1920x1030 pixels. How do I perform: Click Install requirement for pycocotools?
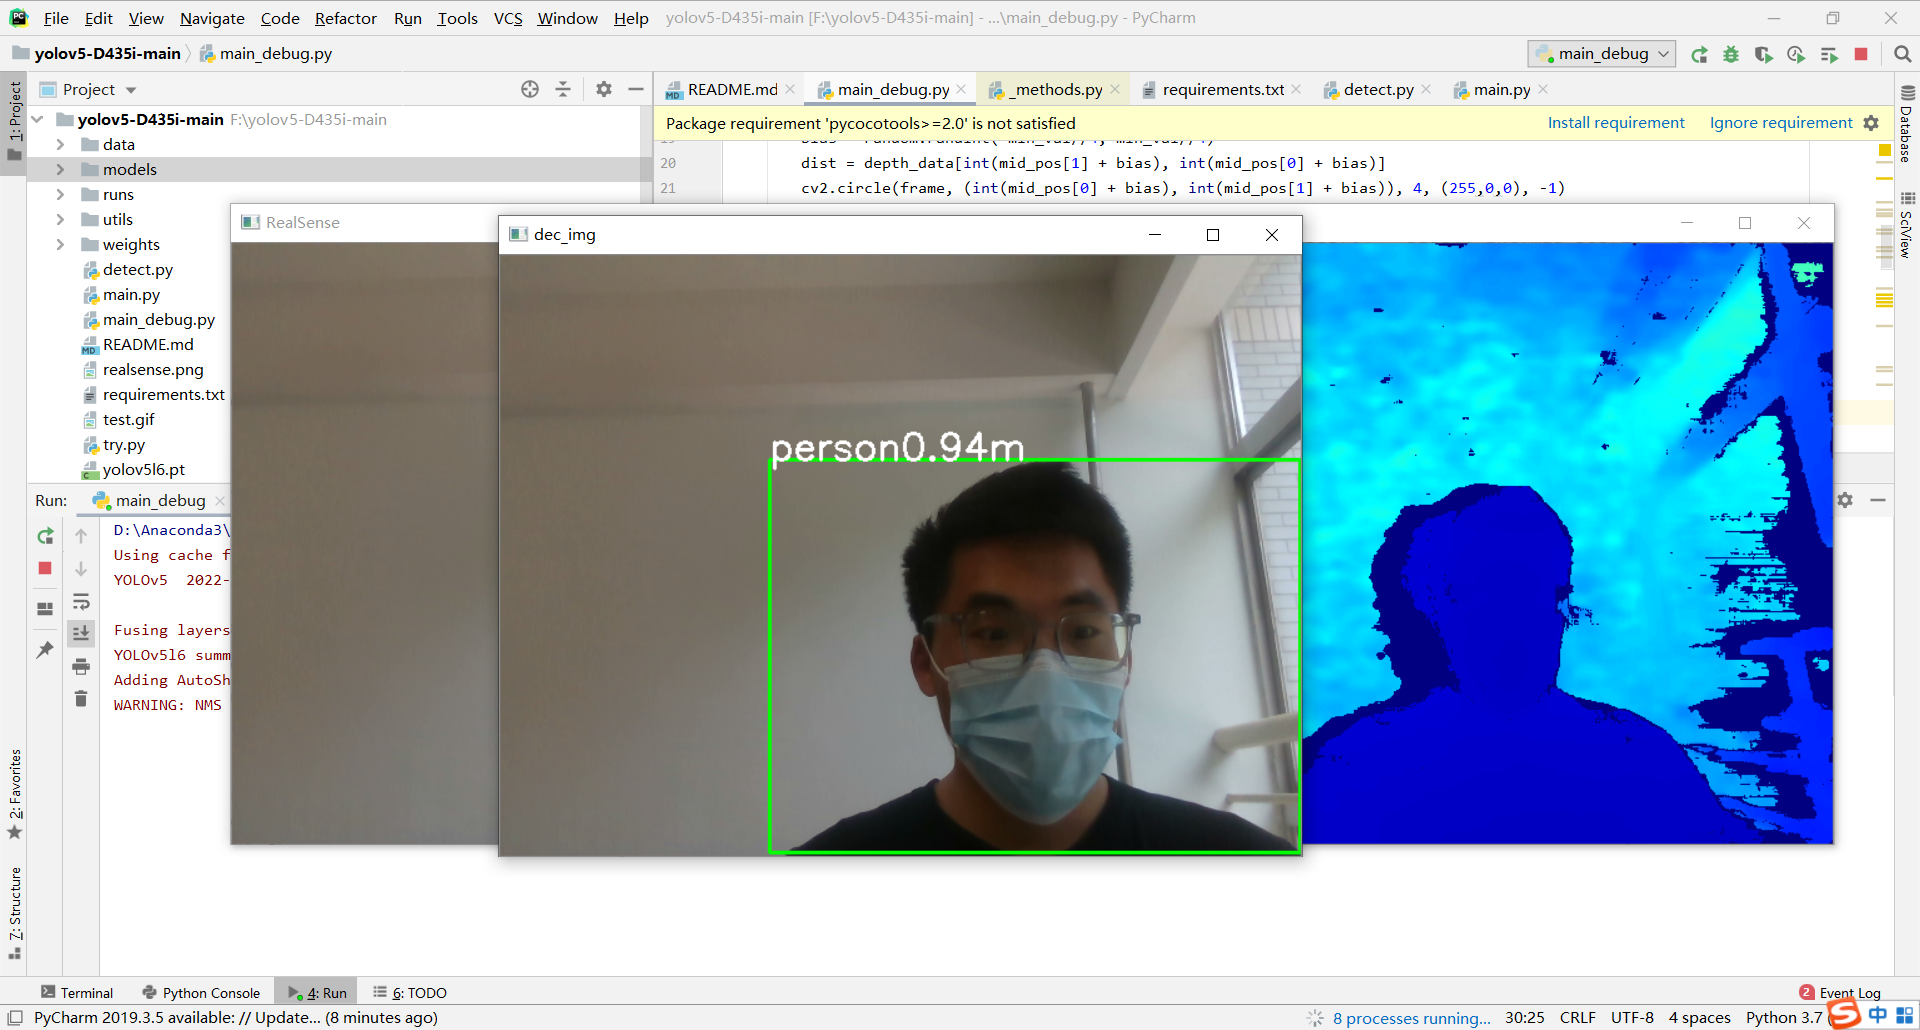1616,122
